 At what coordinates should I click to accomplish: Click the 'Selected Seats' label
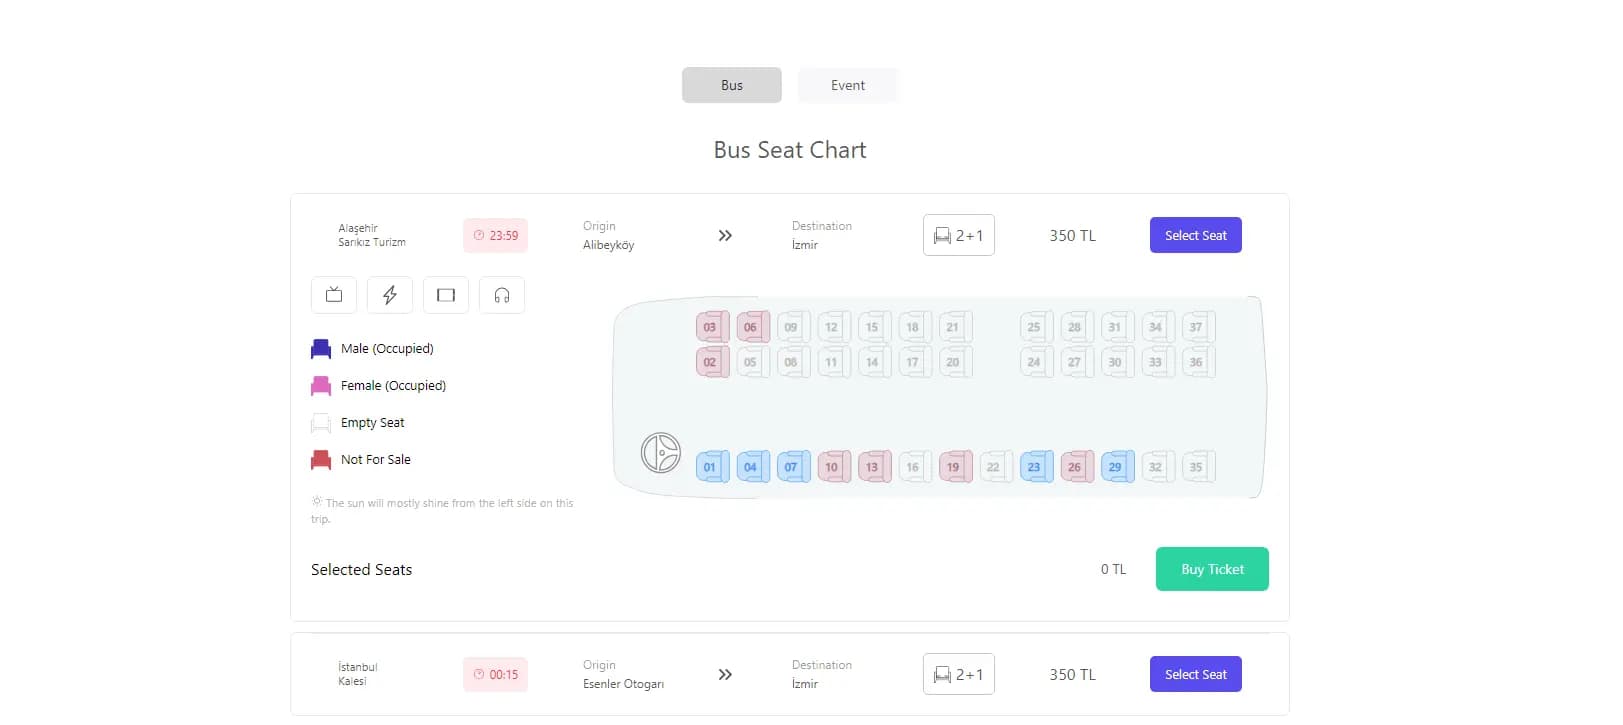coord(361,569)
